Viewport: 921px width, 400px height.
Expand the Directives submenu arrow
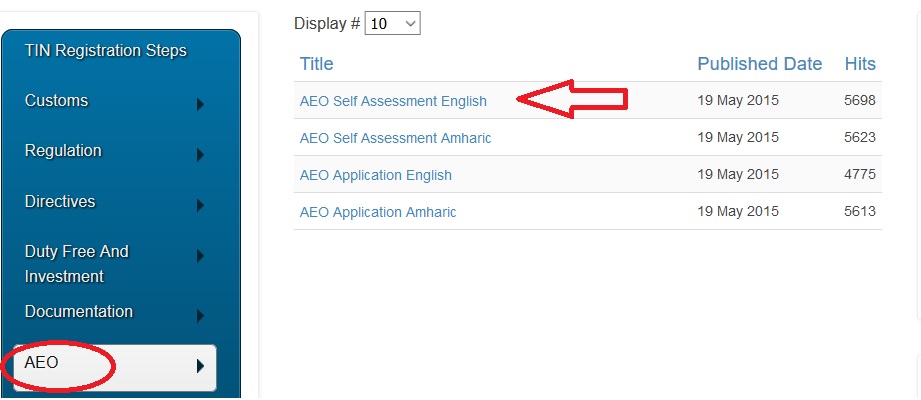(201, 206)
